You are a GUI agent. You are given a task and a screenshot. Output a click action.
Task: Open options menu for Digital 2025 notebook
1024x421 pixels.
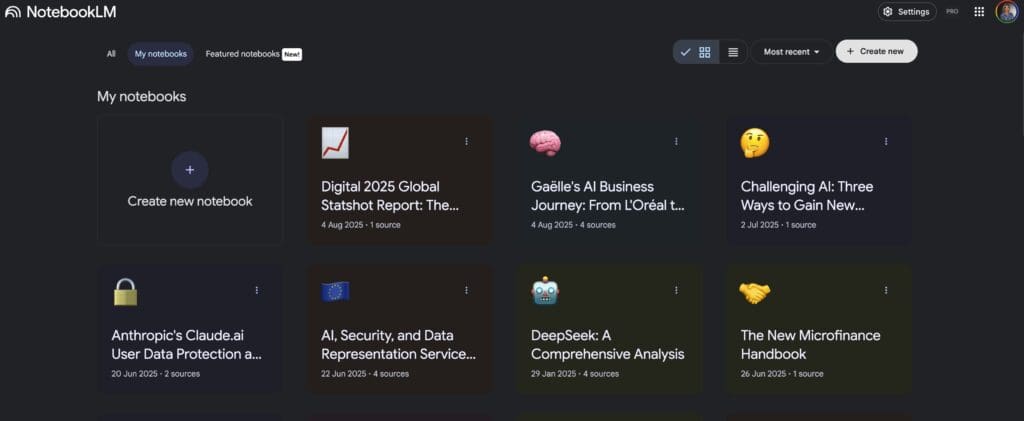tap(466, 141)
